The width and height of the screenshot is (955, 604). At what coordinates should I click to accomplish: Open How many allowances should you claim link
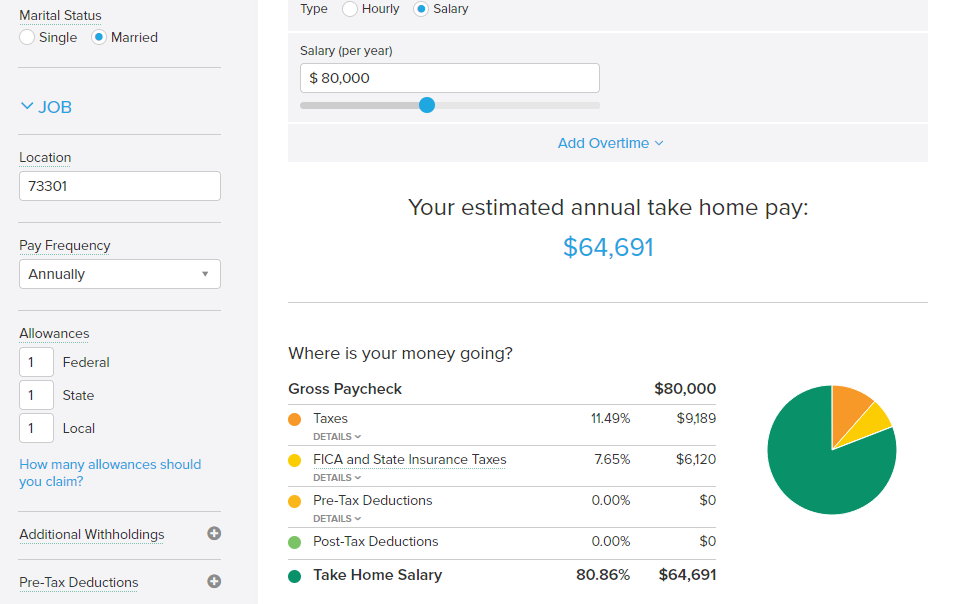[x=110, y=472]
